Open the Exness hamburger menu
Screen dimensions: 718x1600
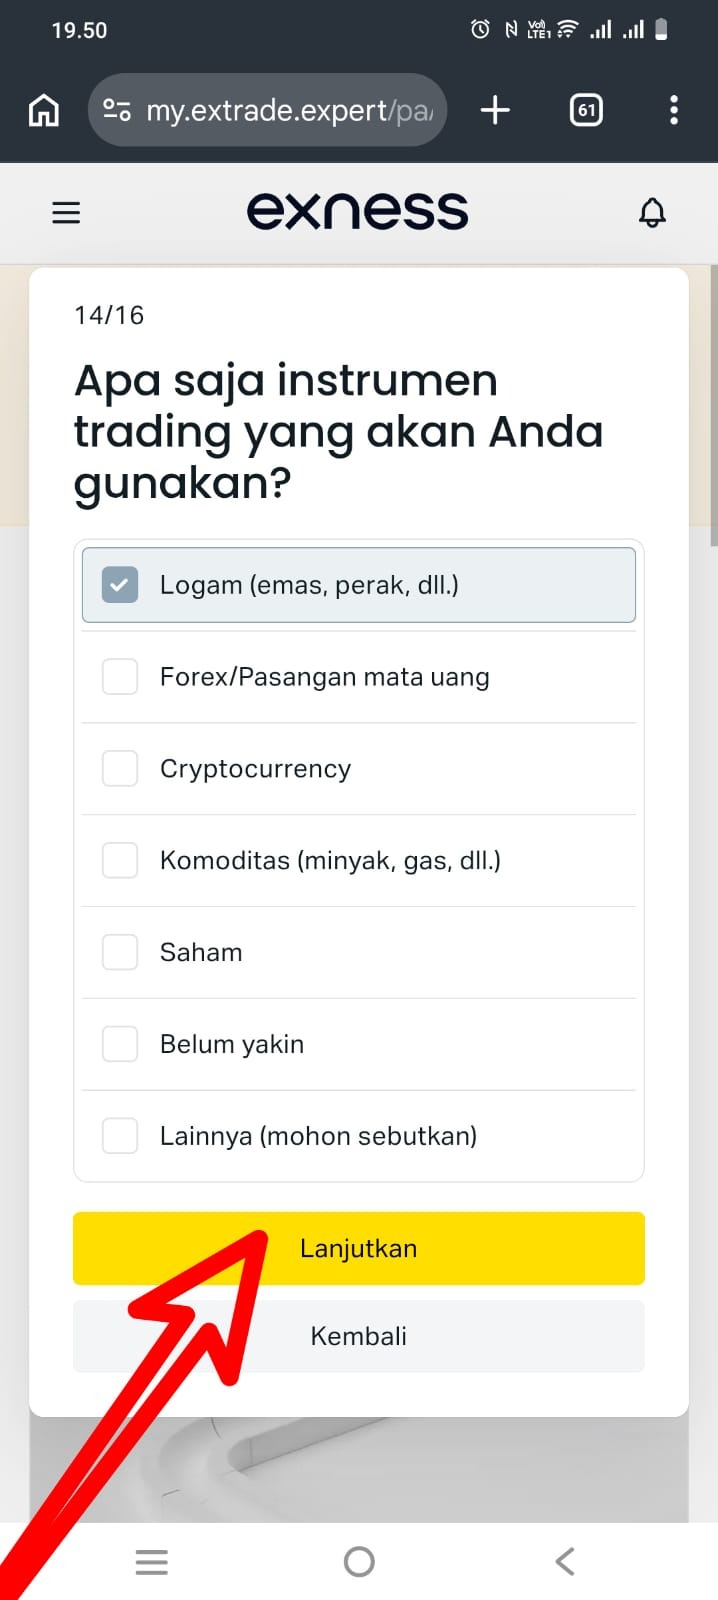point(66,212)
